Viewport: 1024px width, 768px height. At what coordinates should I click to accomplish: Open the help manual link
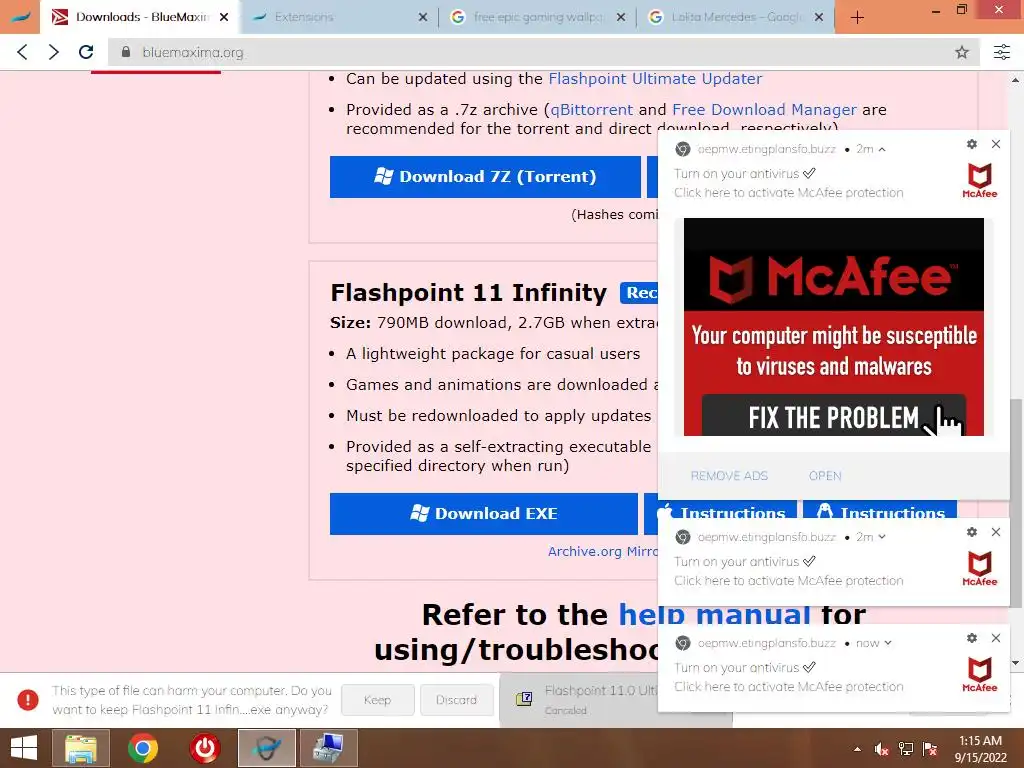[x=714, y=615]
